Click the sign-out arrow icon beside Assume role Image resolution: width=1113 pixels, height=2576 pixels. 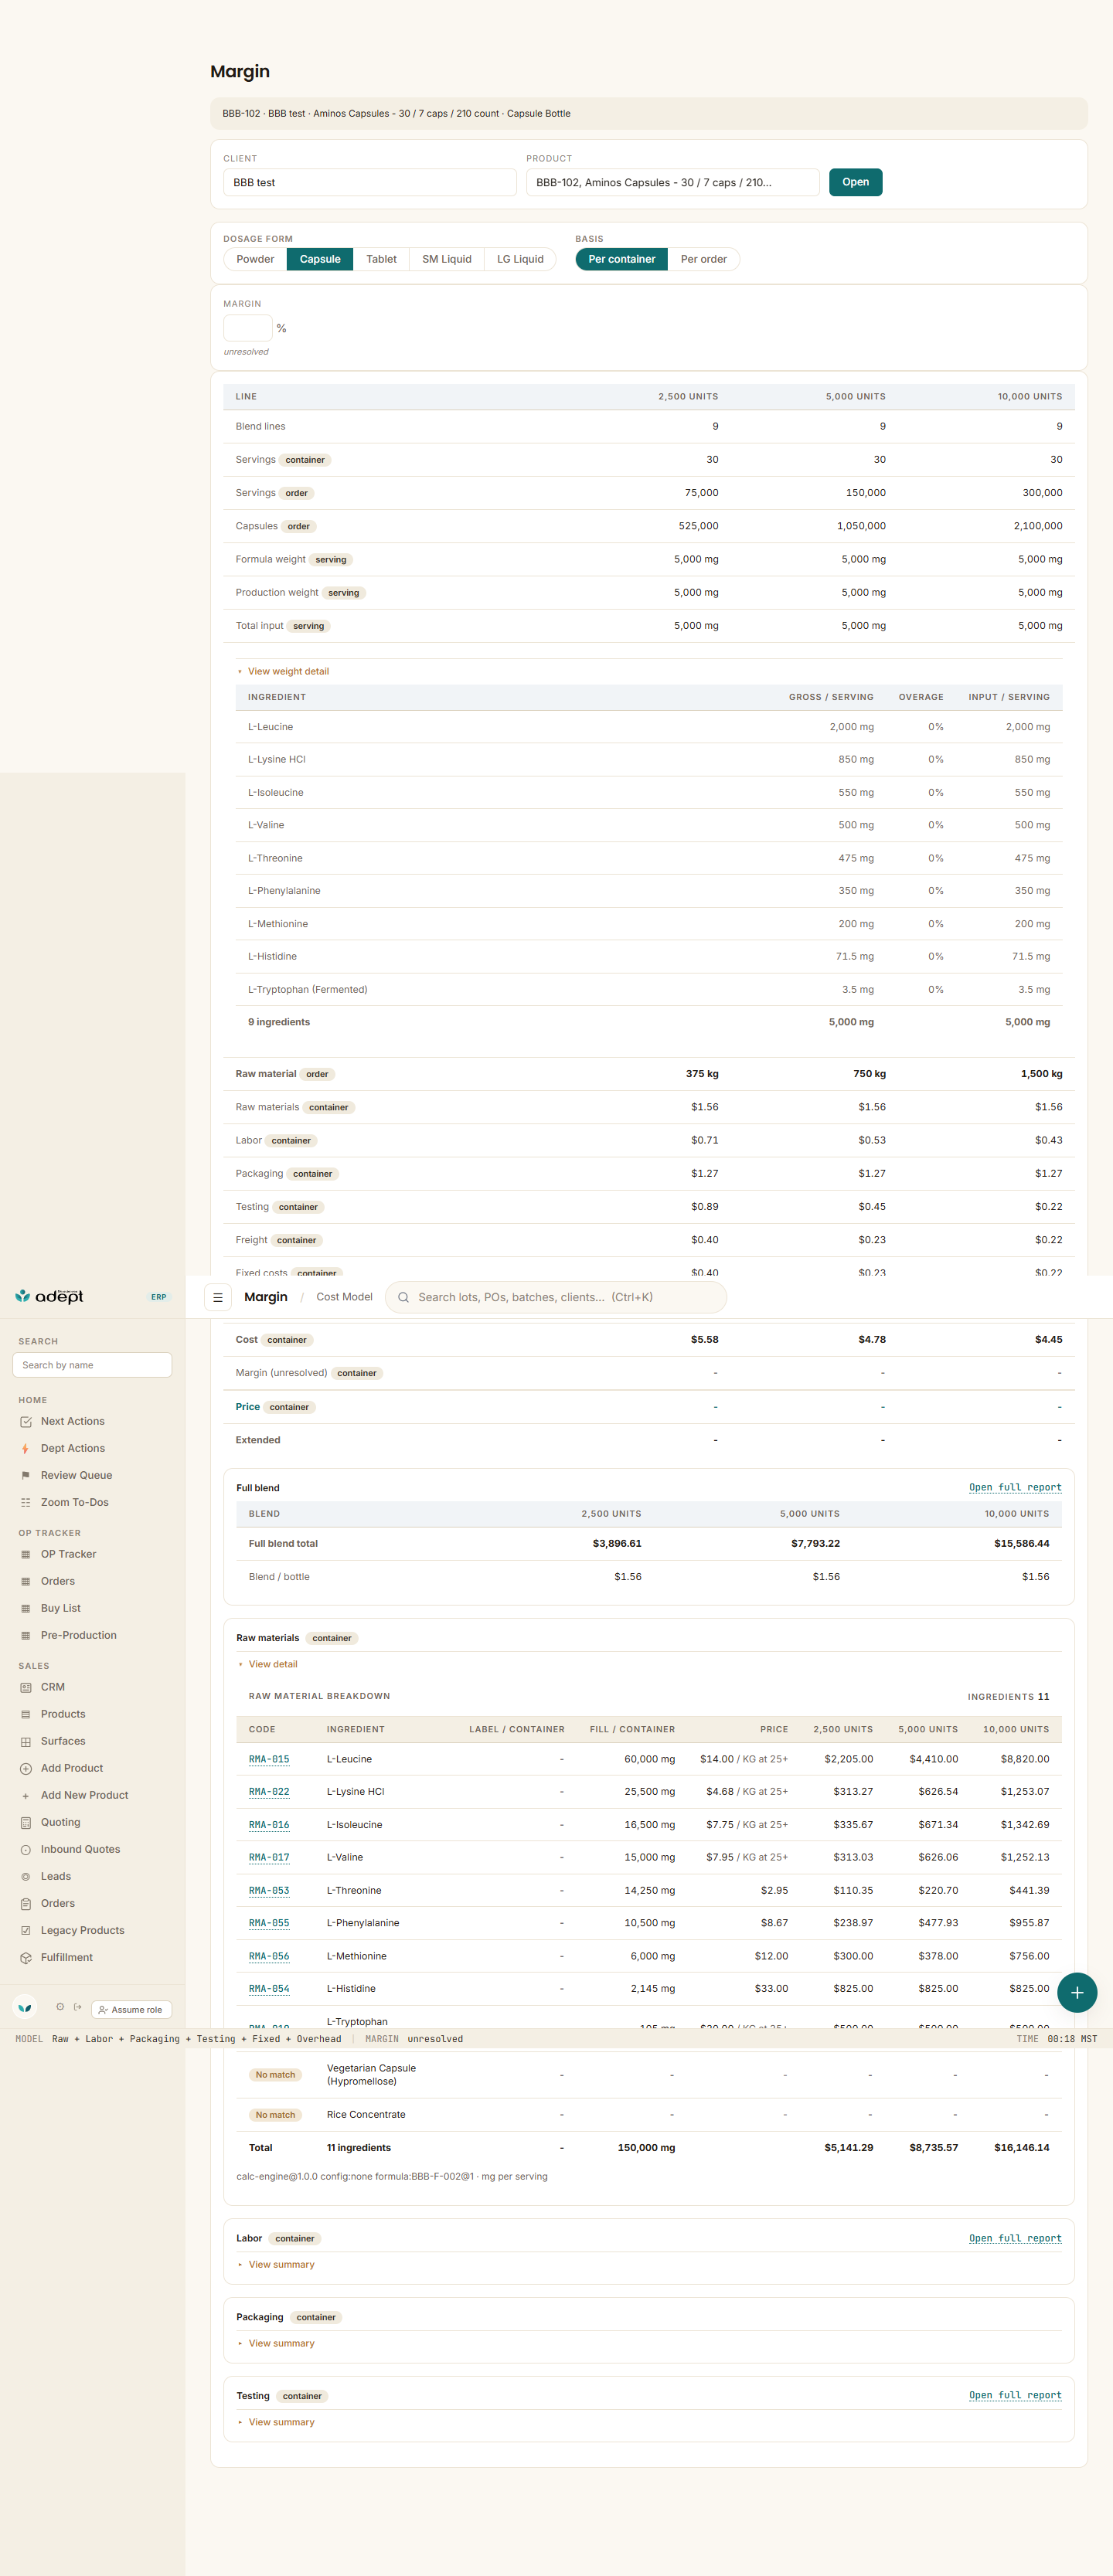[x=78, y=2007]
